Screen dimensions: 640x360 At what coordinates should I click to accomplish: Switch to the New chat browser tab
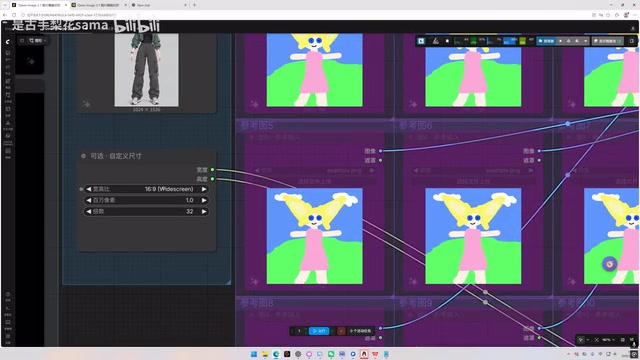[158, 5]
